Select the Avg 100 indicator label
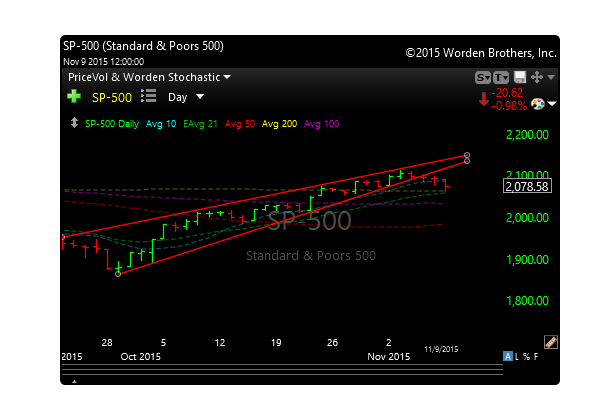Viewport: 600px width, 400px height. [x=321, y=124]
